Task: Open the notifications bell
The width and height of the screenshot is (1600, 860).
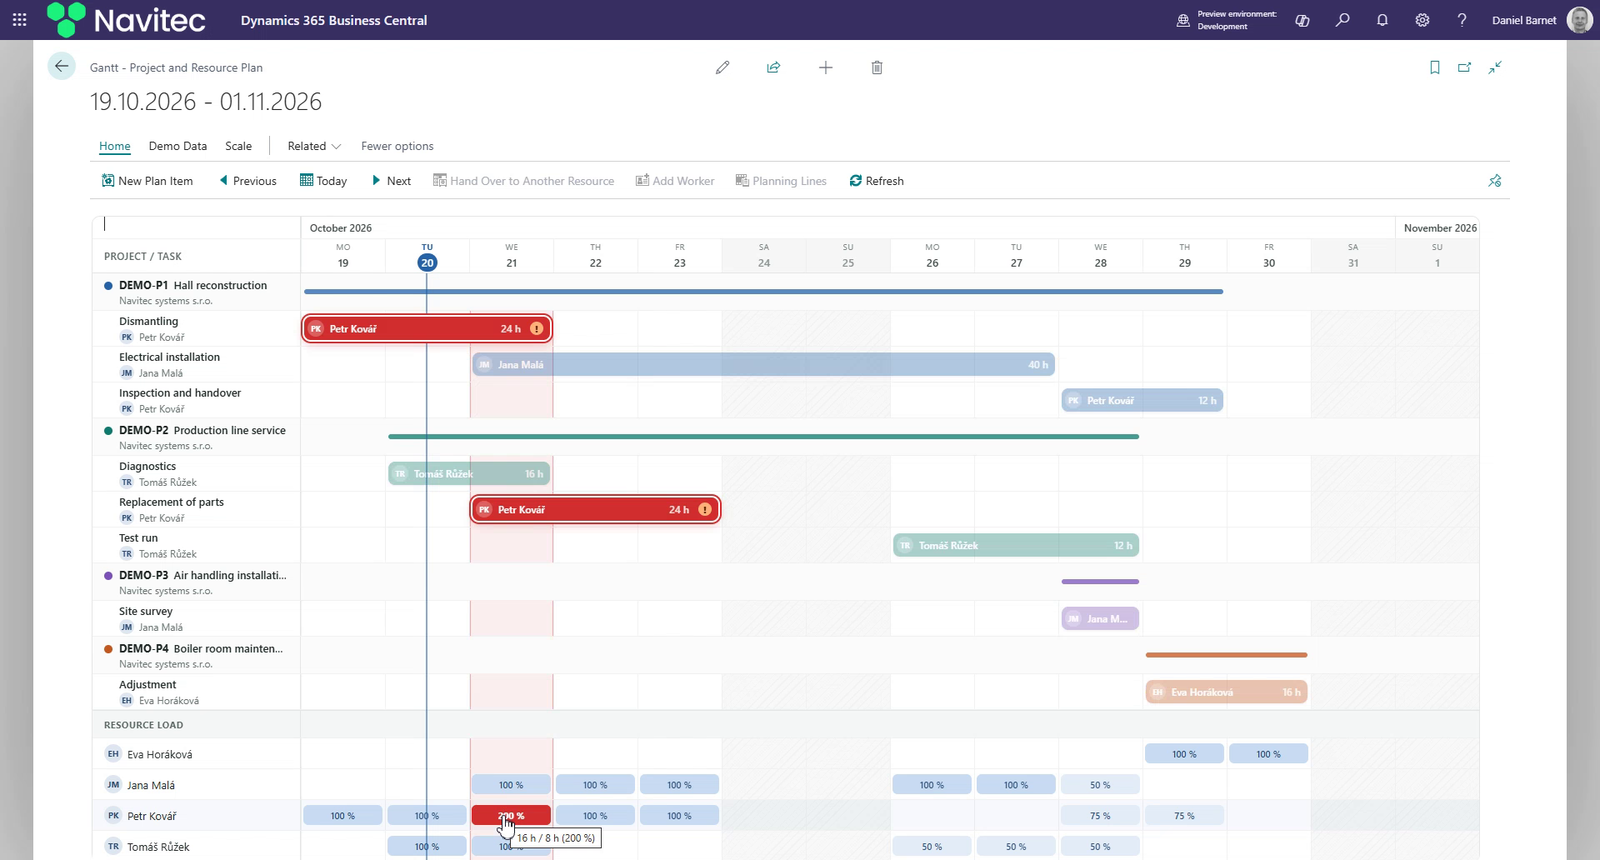Action: pos(1382,20)
